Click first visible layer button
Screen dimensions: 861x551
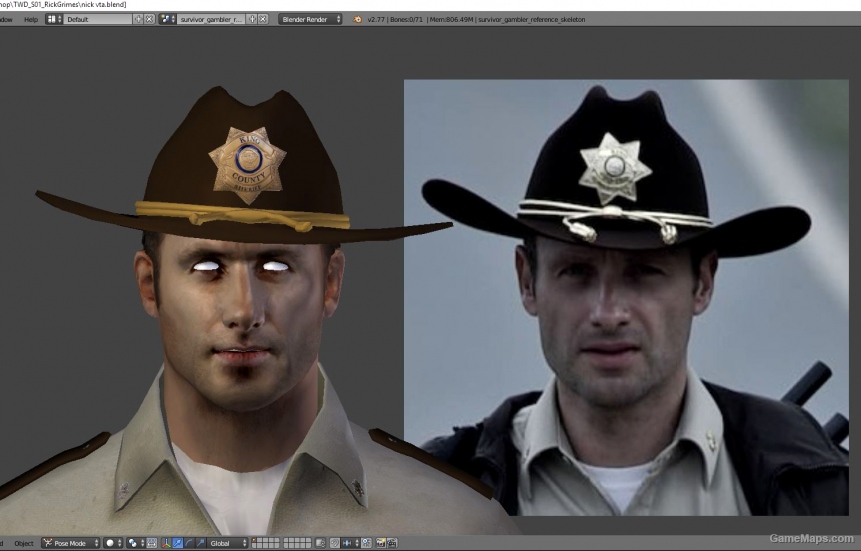[x=254, y=541]
